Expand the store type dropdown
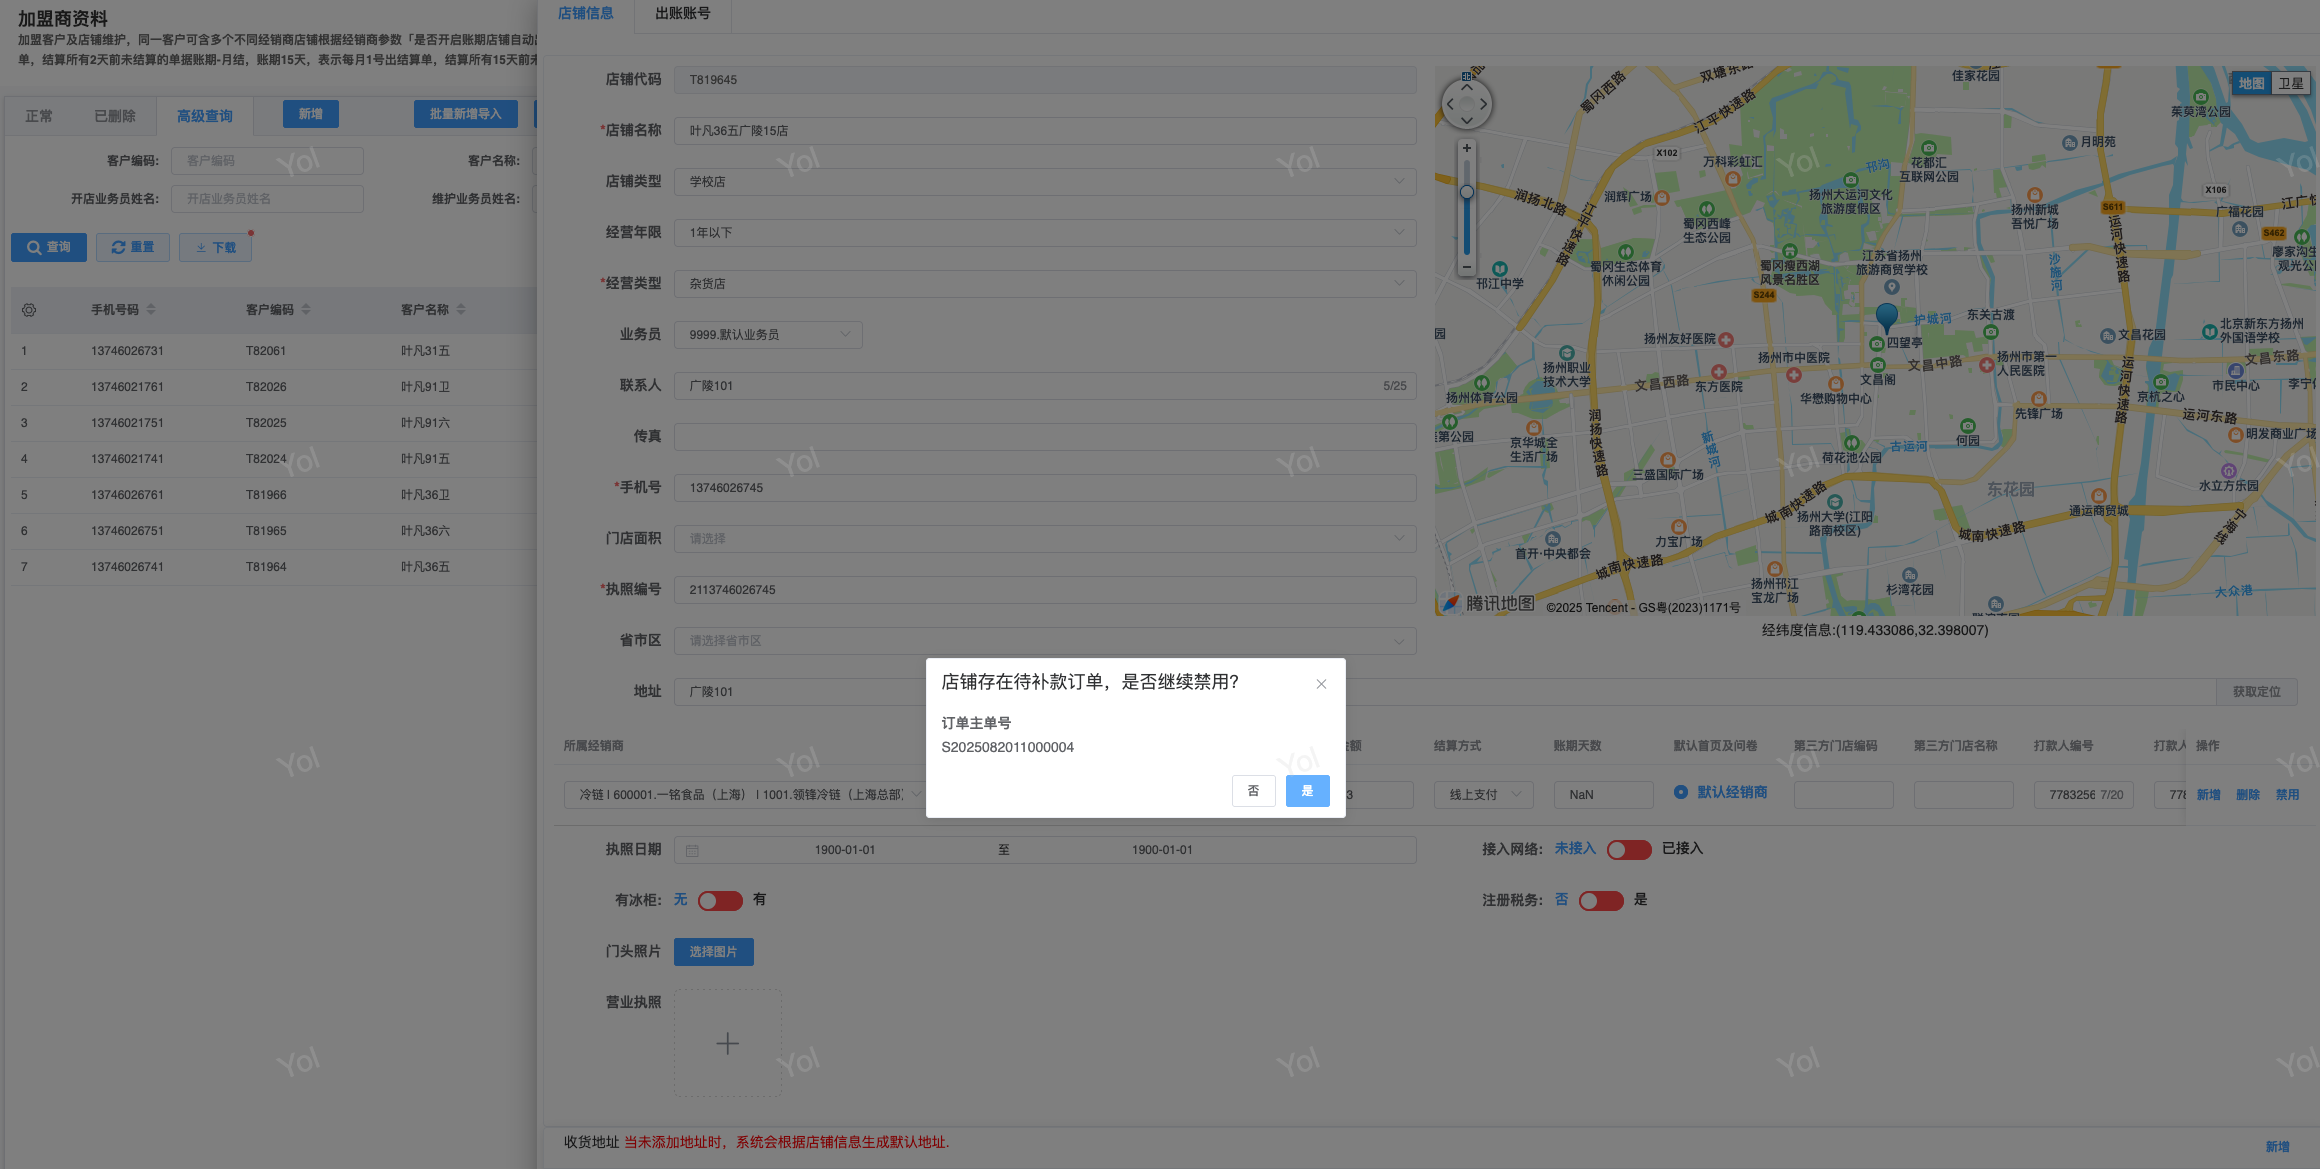 [x=1399, y=182]
